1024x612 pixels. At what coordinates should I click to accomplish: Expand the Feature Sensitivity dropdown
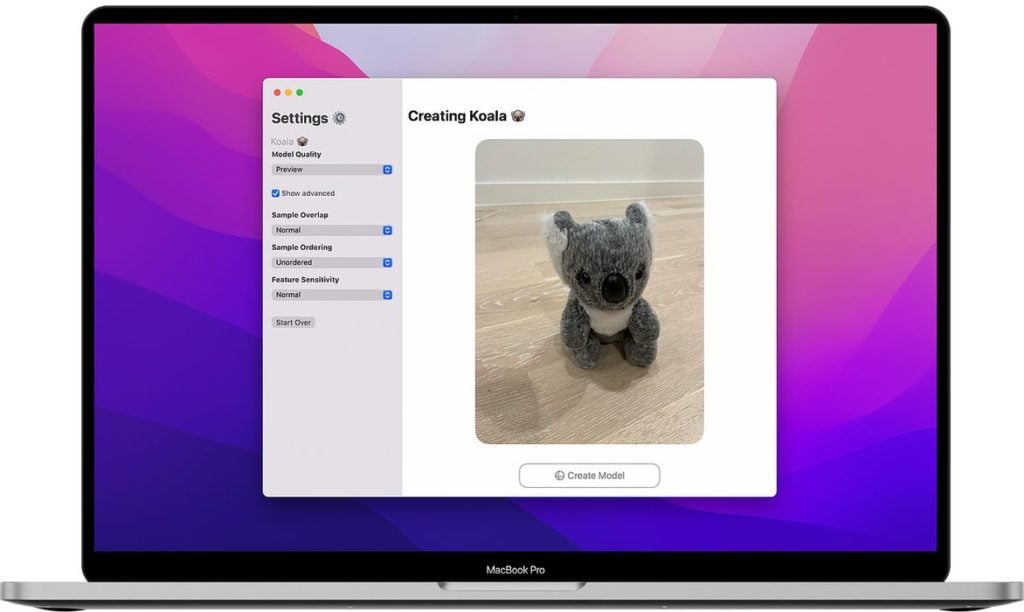[x=332, y=295]
